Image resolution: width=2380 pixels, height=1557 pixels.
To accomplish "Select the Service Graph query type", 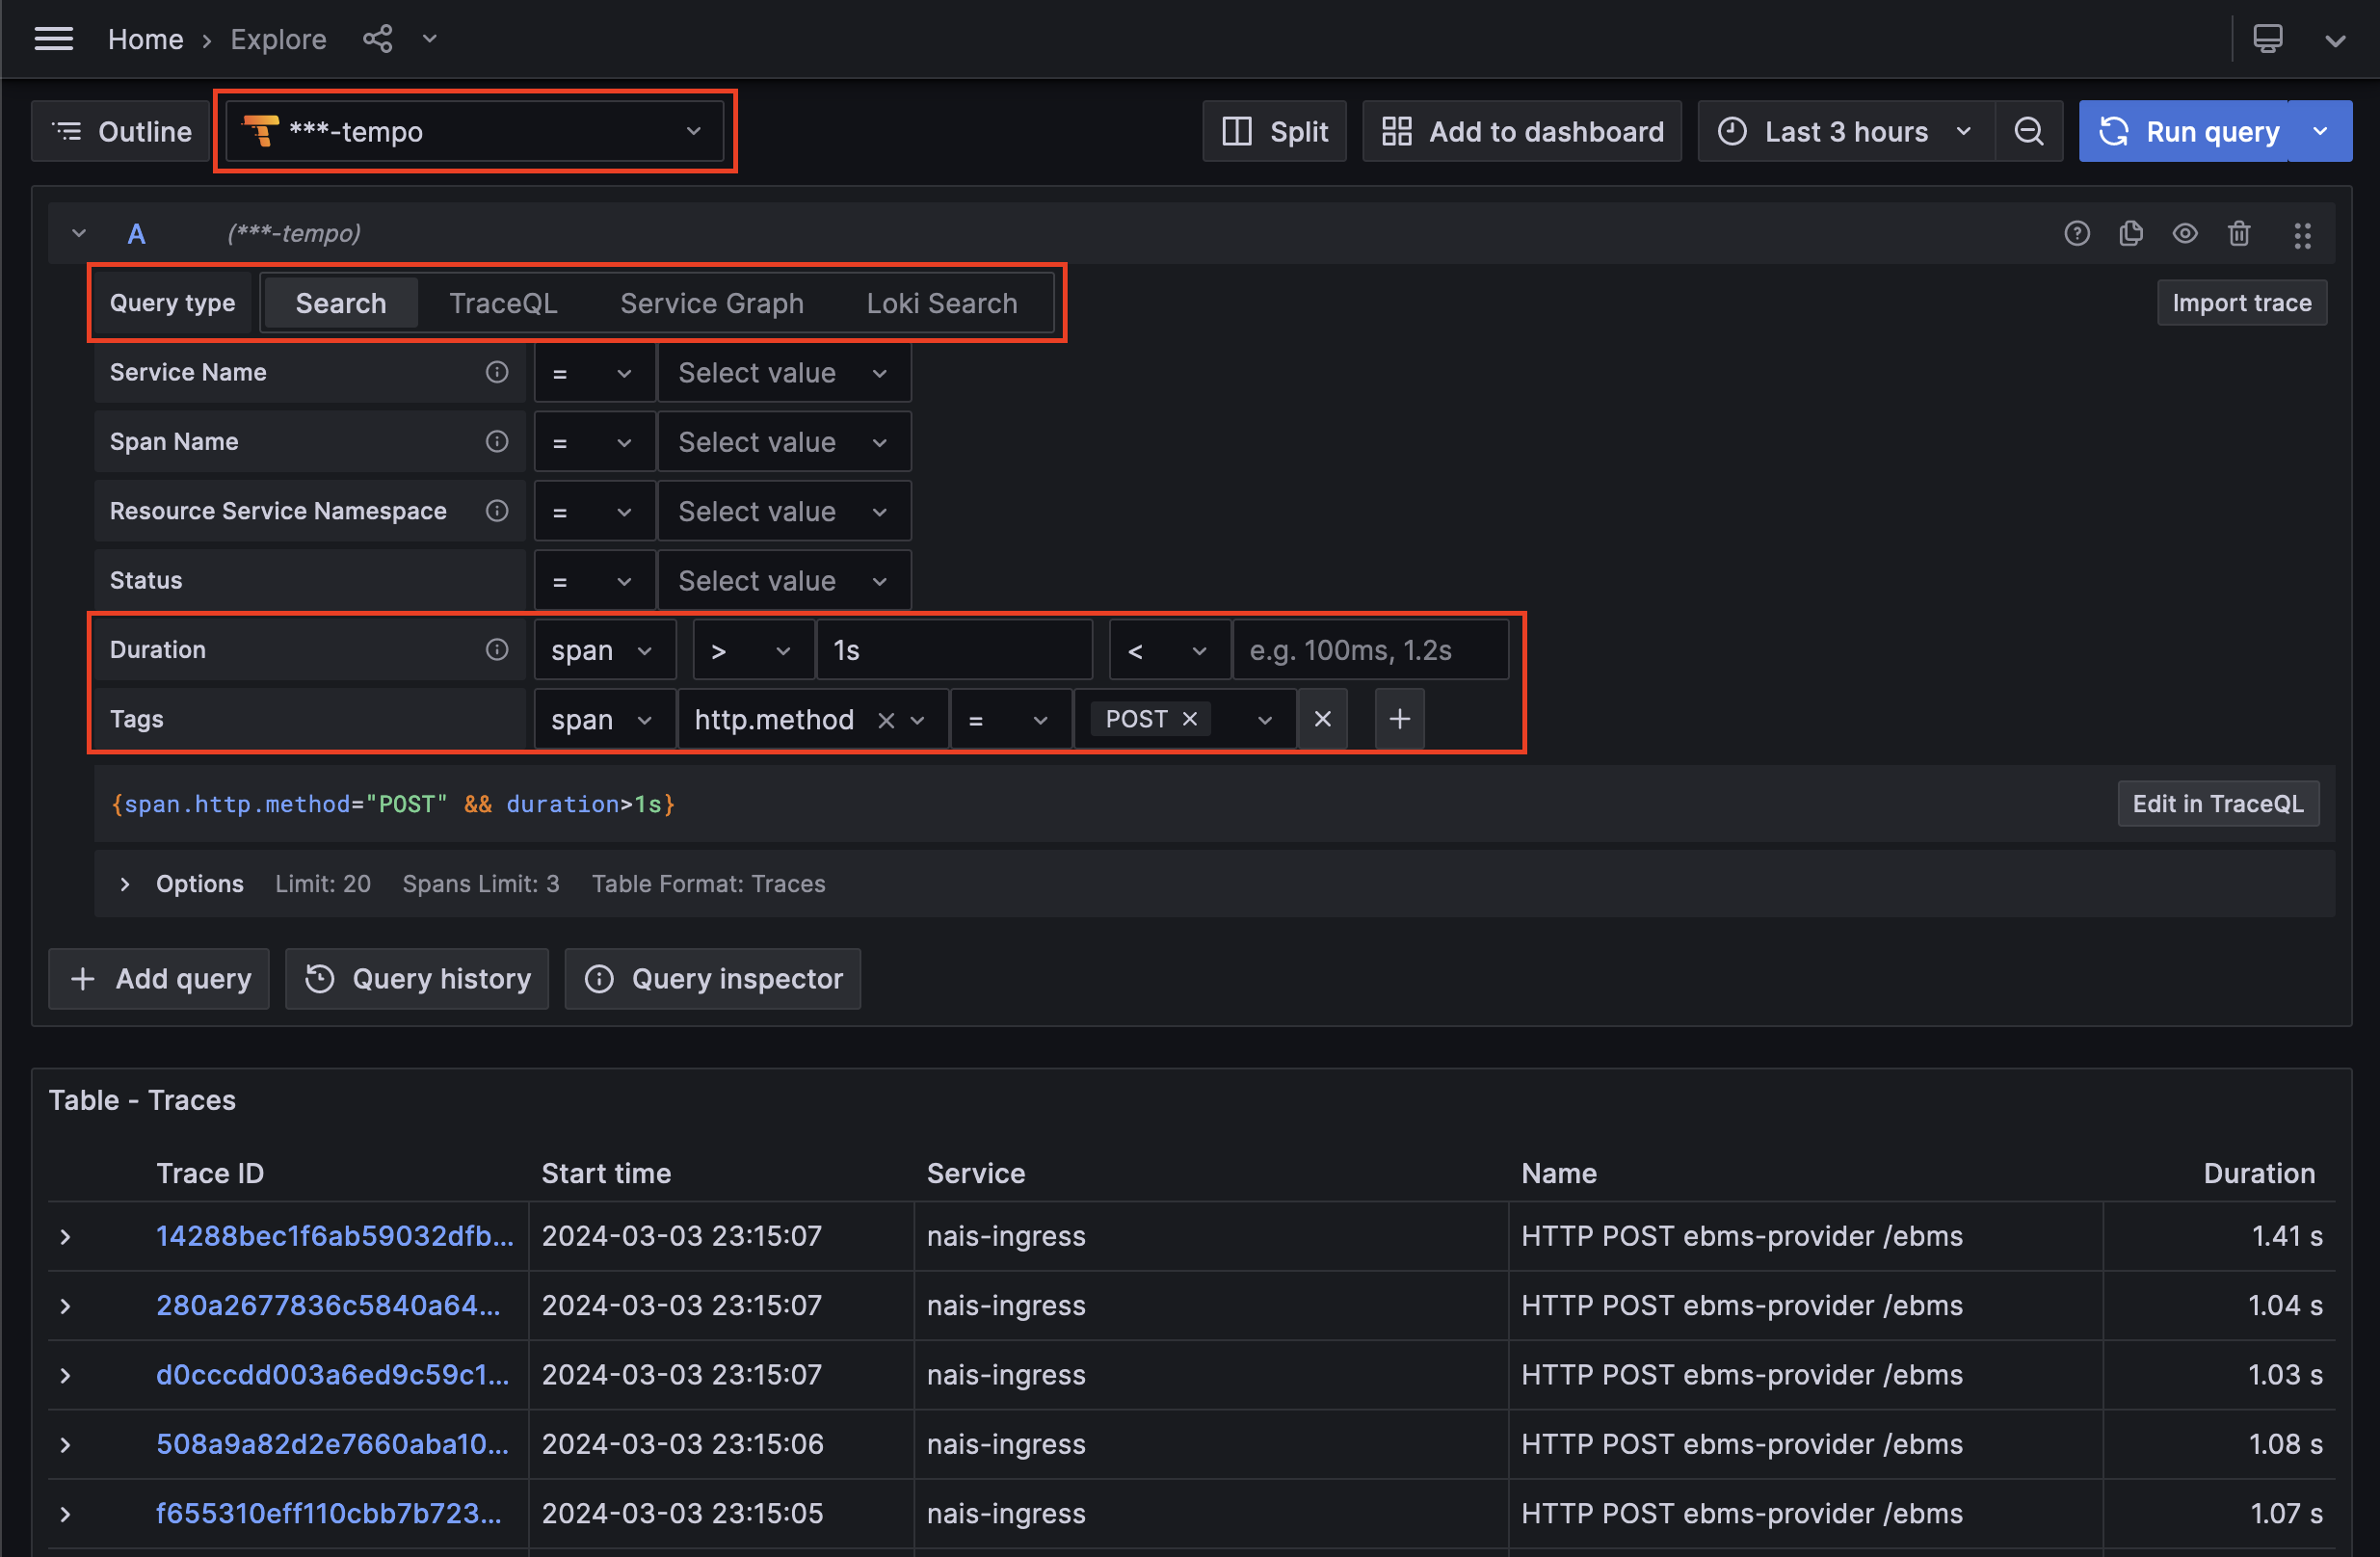I will (x=711, y=302).
